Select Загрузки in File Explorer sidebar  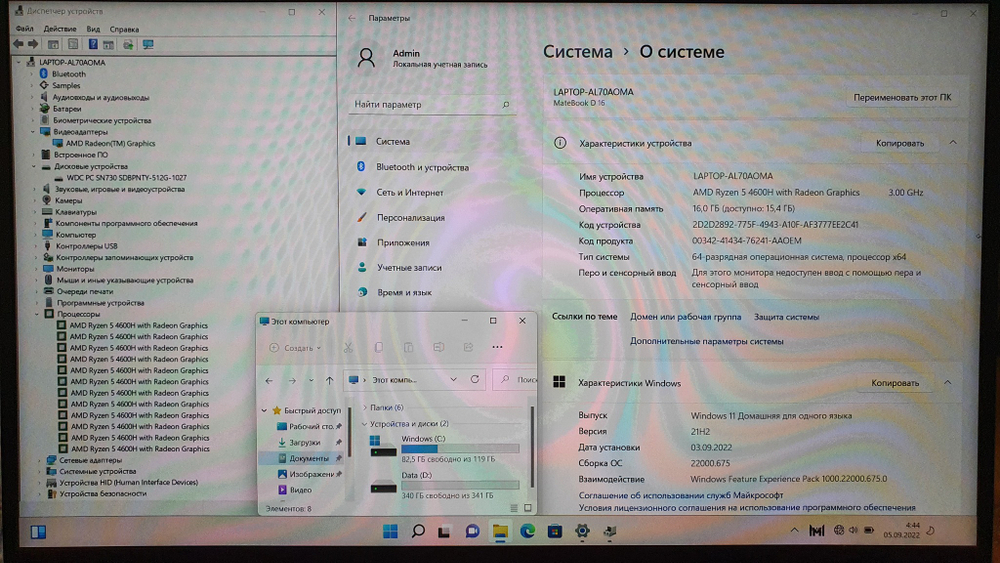coord(304,442)
